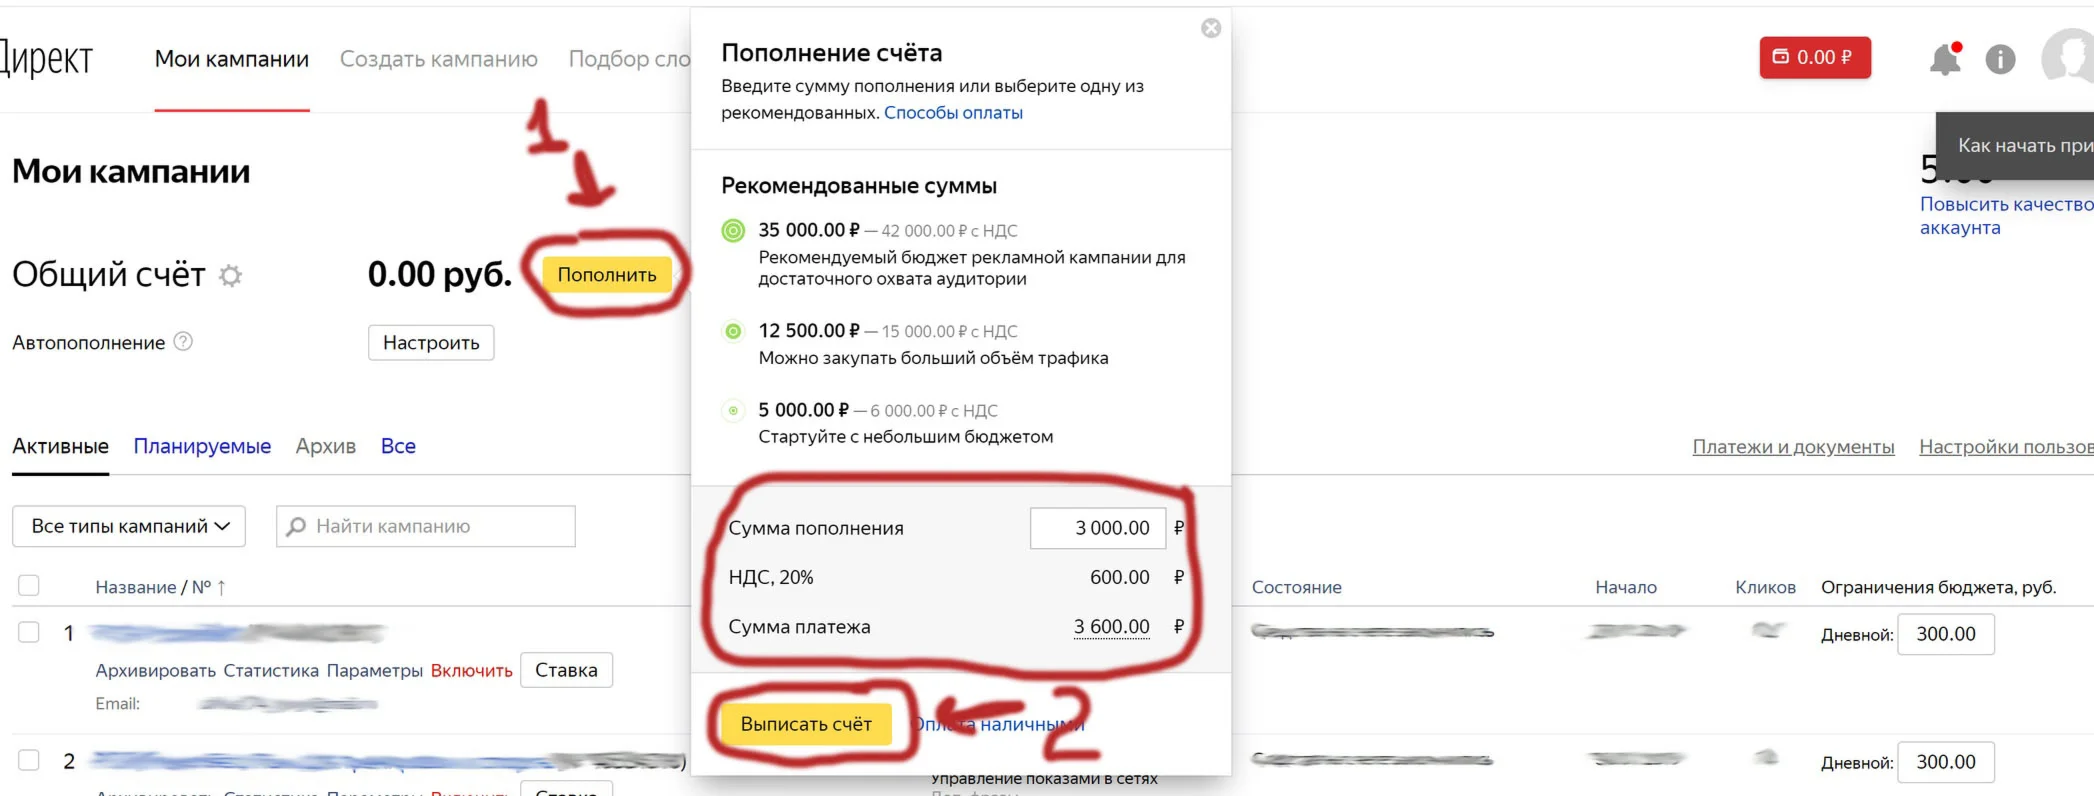The image size is (2094, 796).
Task: Click the info circle icon
Action: click(x=2000, y=60)
